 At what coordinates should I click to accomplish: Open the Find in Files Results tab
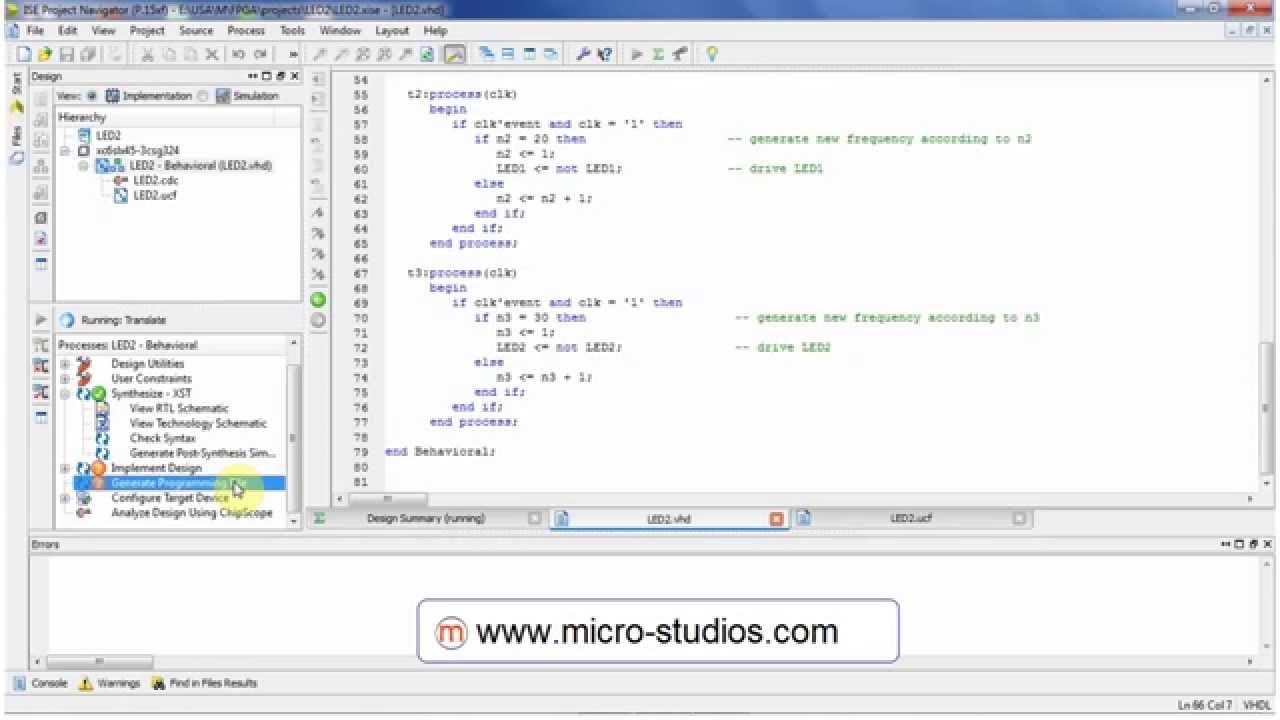point(204,683)
